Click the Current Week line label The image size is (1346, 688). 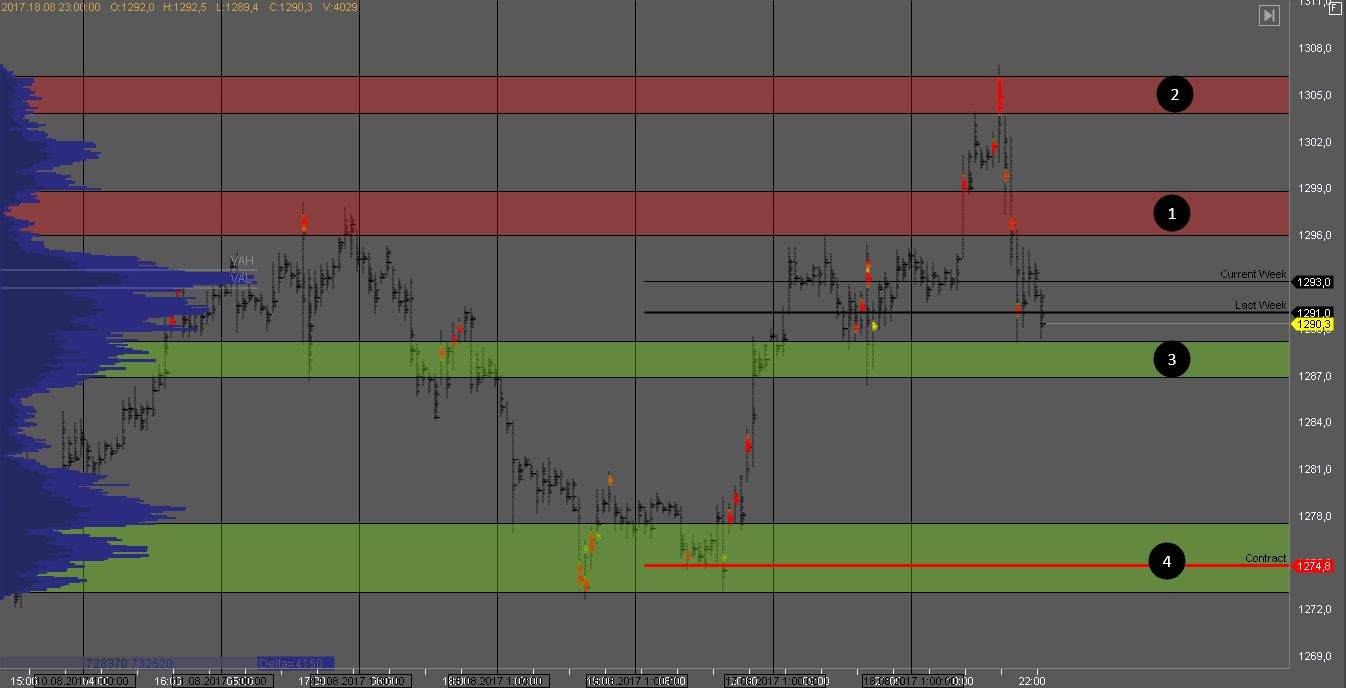tap(1252, 274)
